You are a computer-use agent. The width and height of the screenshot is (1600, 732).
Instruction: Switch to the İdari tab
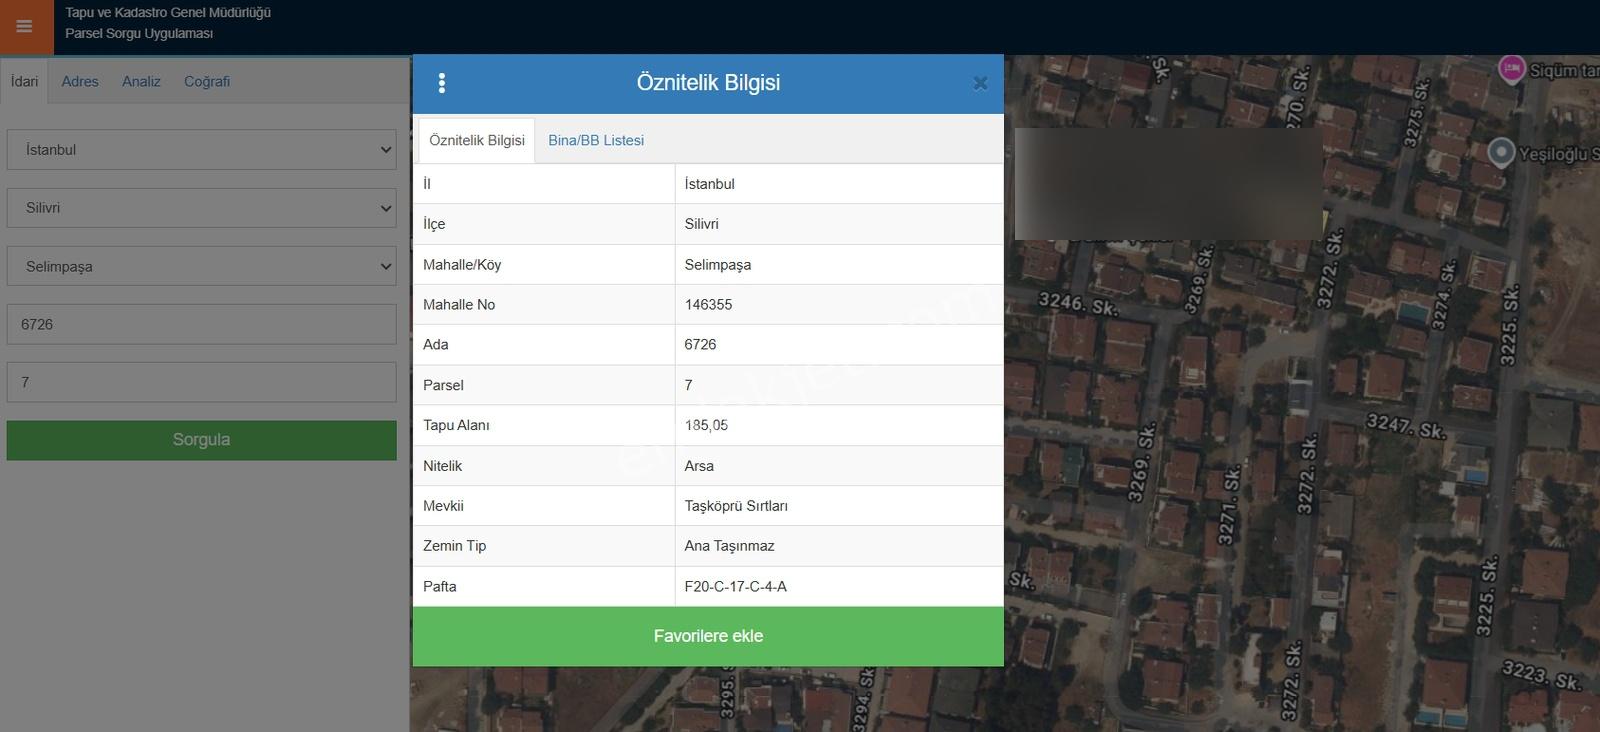25,81
